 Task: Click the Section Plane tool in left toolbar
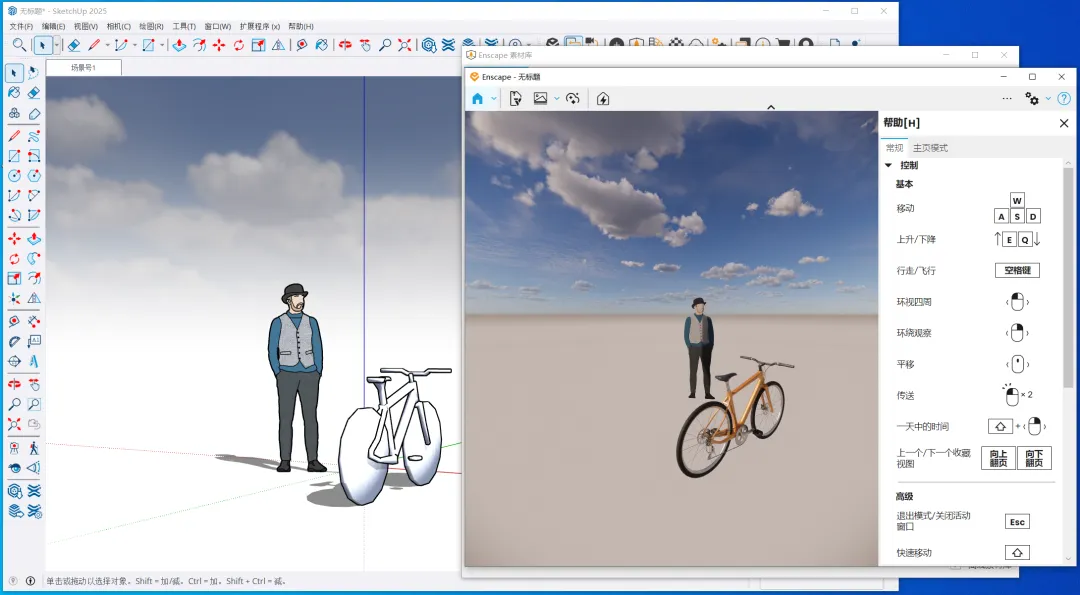coord(14,361)
